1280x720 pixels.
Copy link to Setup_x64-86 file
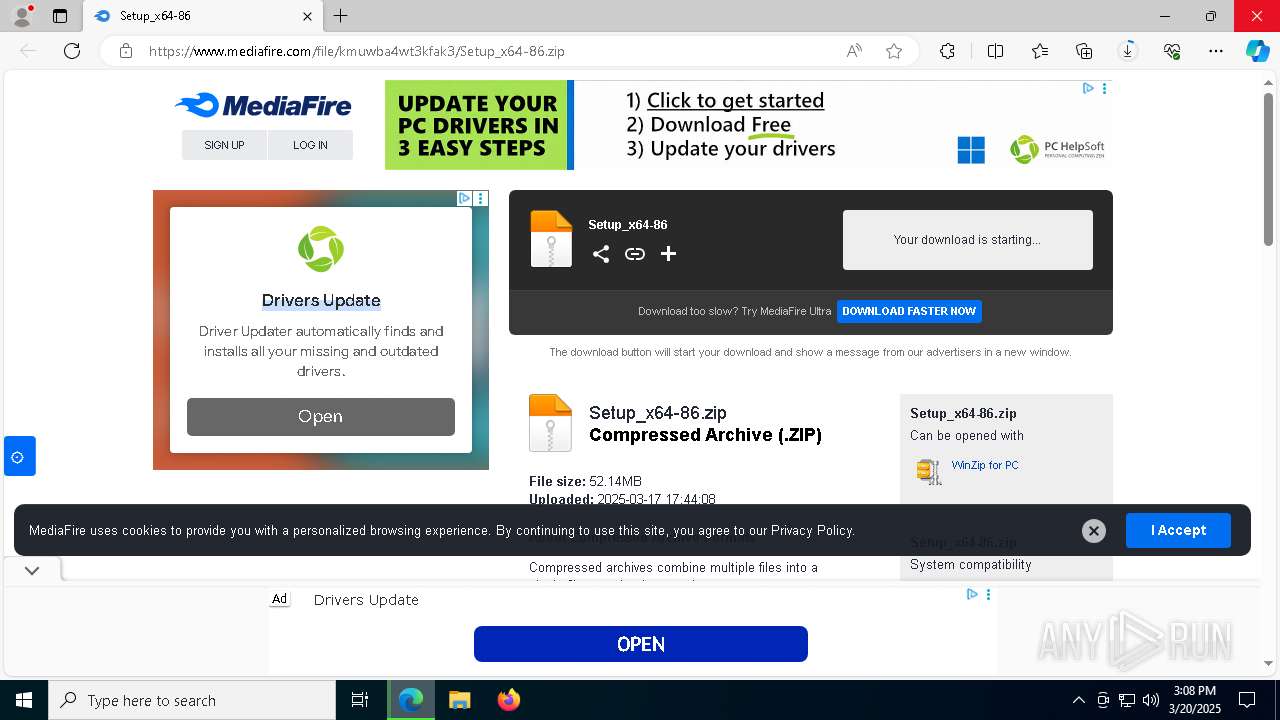point(634,254)
